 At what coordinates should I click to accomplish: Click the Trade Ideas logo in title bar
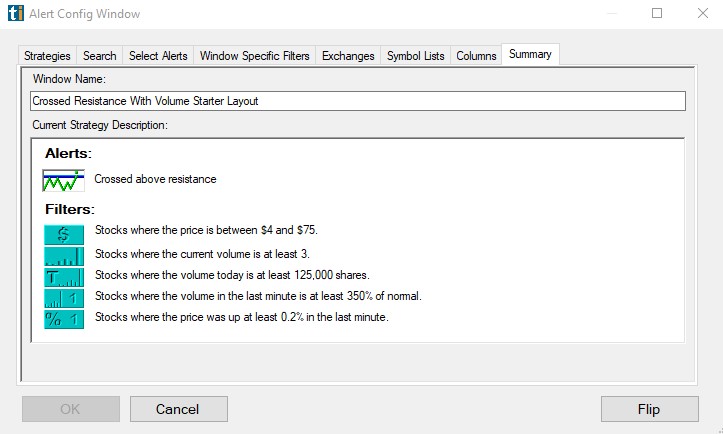(x=14, y=14)
